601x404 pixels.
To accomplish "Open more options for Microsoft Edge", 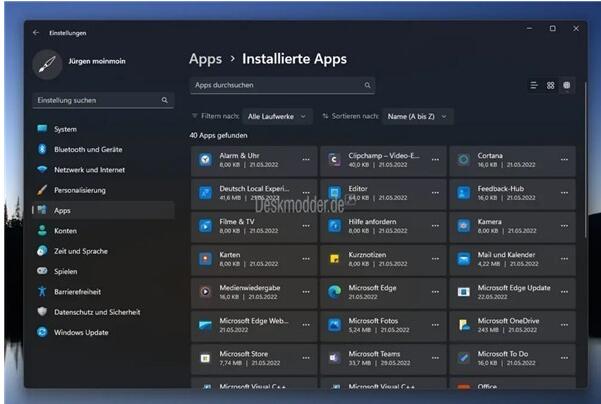I will coord(435,292).
